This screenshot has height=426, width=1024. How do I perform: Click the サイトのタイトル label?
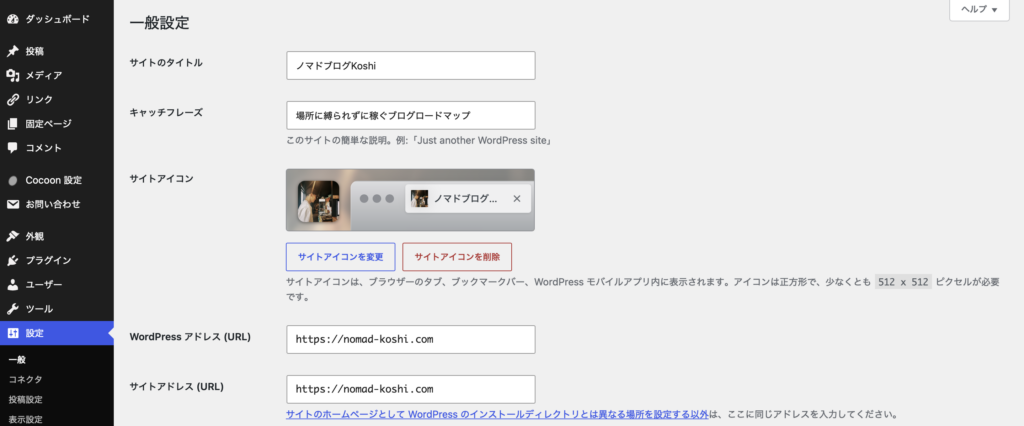point(166,63)
